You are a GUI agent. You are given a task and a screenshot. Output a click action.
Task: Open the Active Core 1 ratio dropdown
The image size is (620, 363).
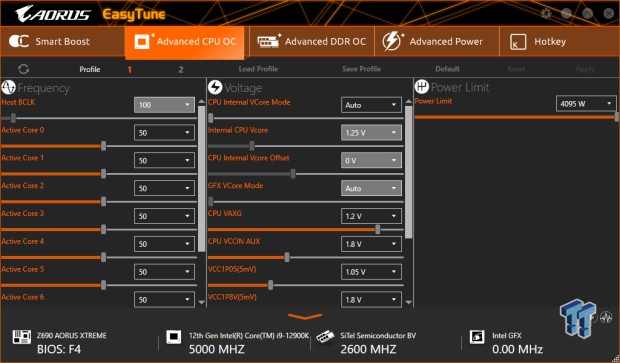pyautogui.click(x=164, y=161)
